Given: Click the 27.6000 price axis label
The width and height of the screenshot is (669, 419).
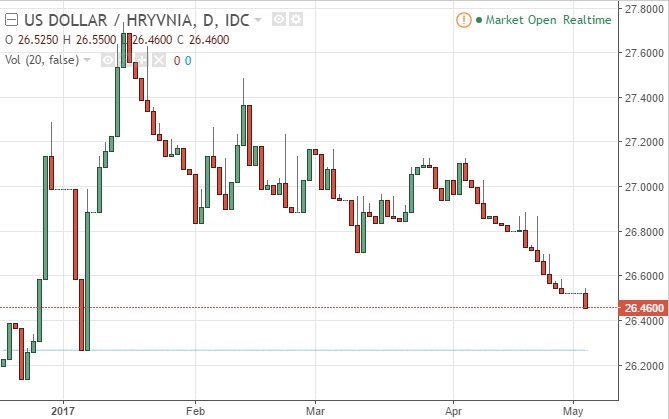Looking at the screenshot, I should coord(644,53).
